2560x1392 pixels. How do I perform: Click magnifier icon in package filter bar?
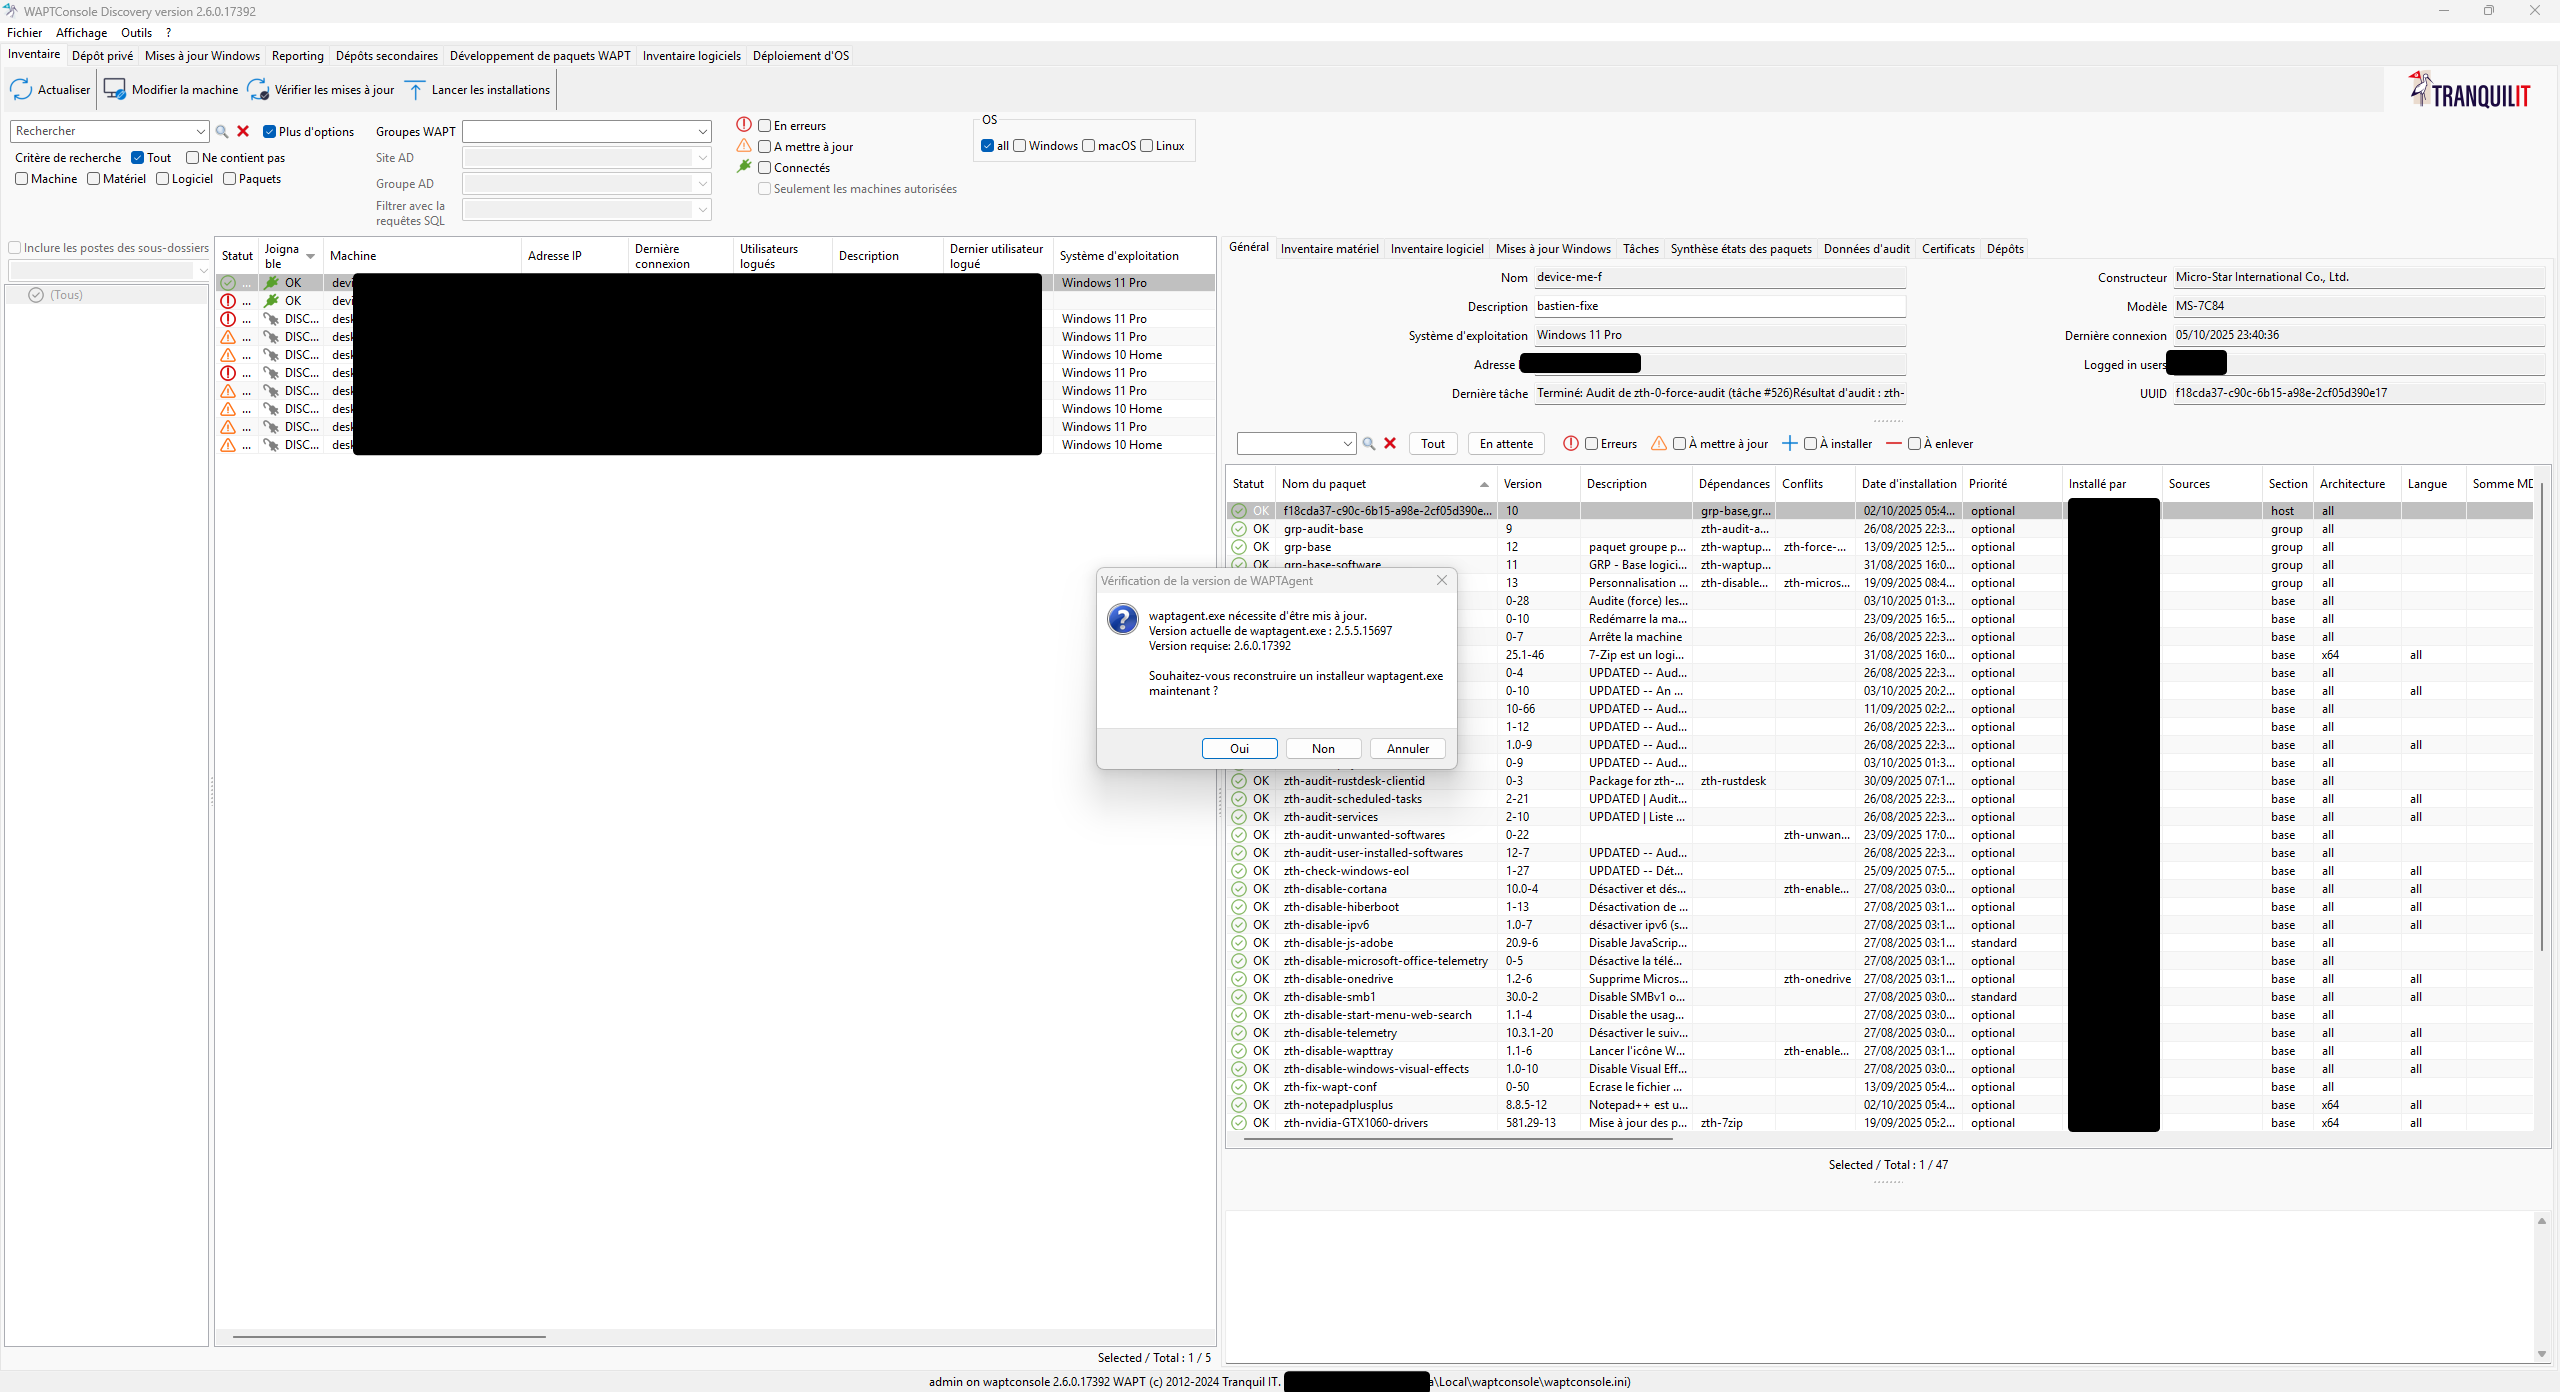point(1369,444)
